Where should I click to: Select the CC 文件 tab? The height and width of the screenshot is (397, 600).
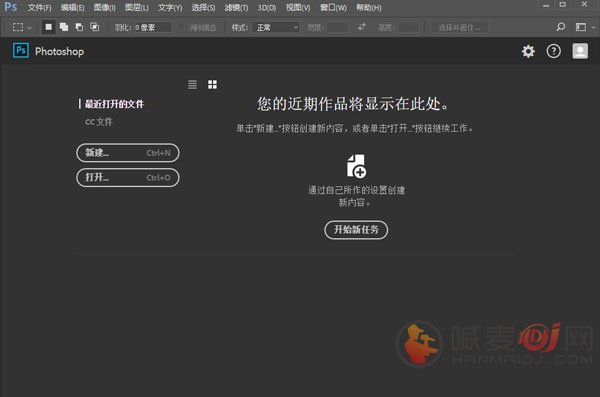point(99,122)
